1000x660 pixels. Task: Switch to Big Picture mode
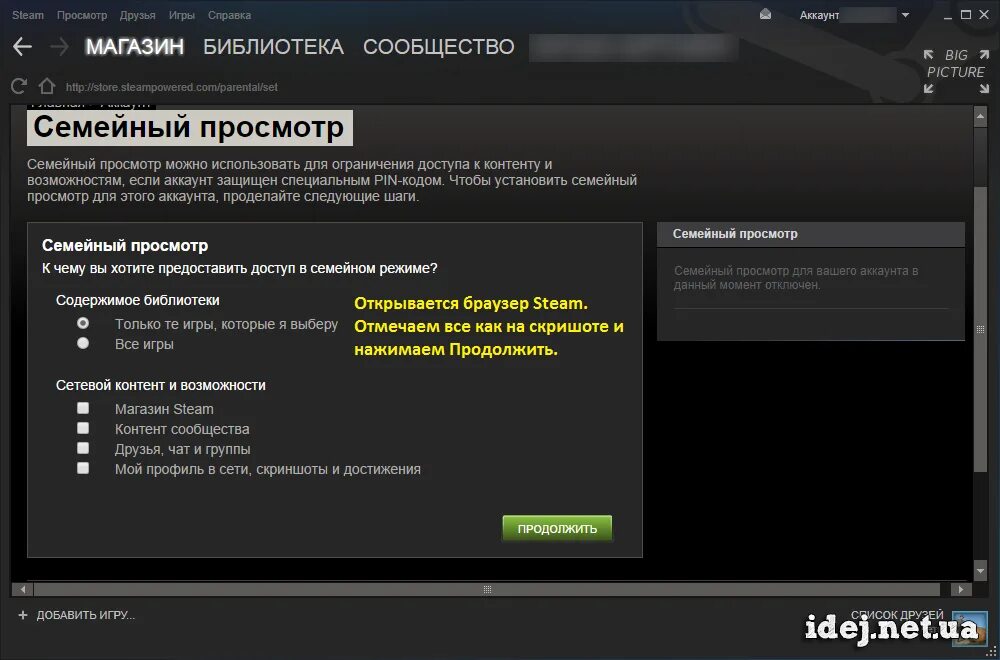point(955,71)
